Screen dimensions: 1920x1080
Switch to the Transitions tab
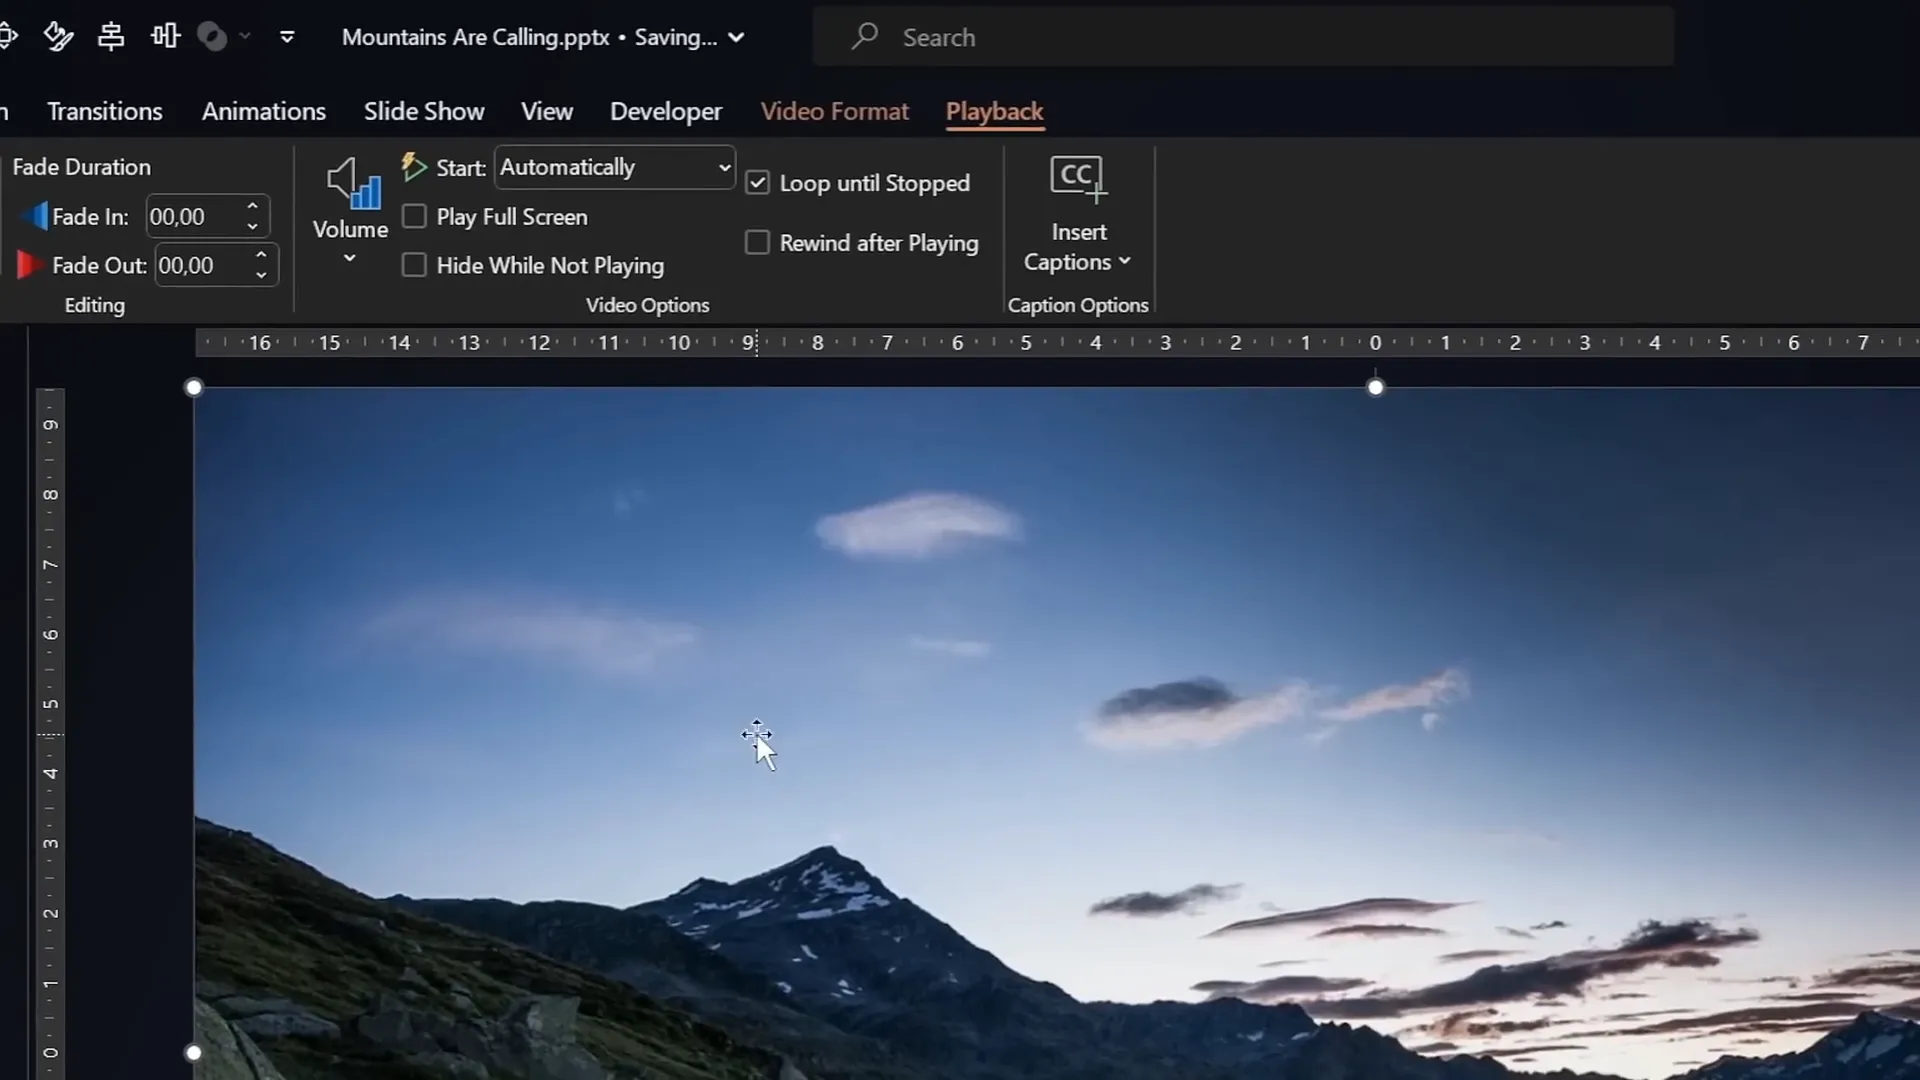[x=105, y=111]
